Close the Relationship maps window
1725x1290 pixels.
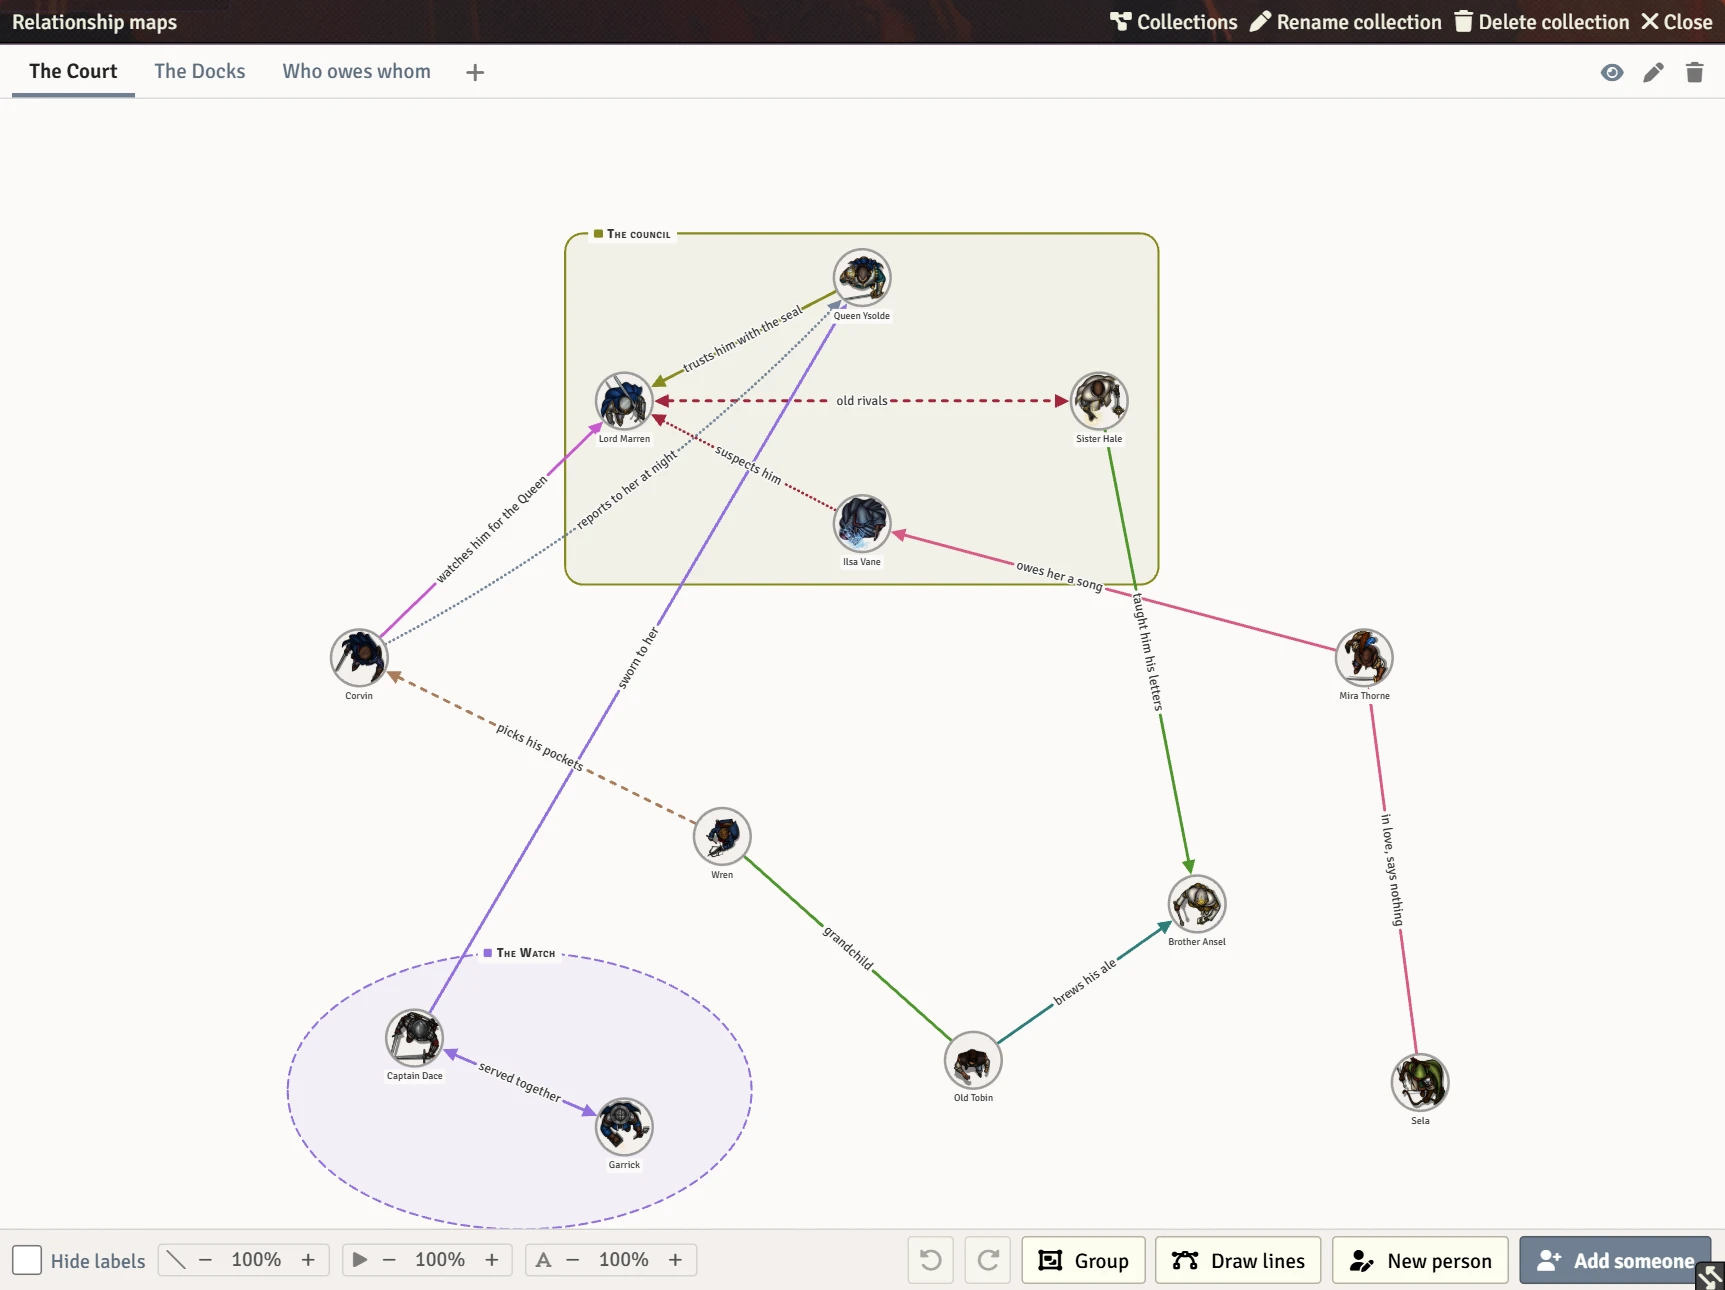pos(1677,22)
